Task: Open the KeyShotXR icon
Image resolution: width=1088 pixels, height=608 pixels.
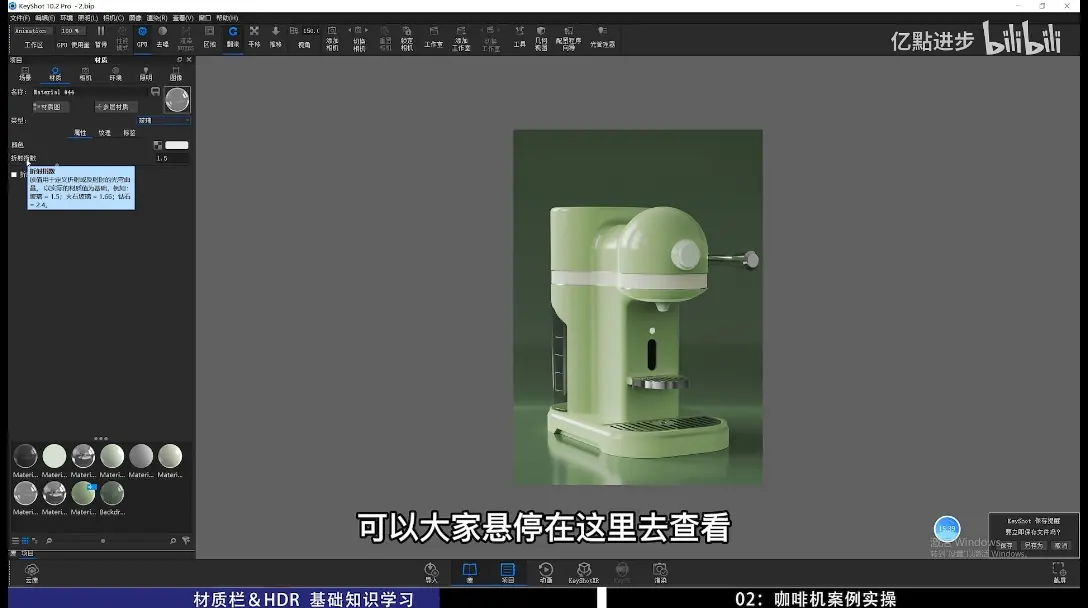Action: click(x=584, y=573)
